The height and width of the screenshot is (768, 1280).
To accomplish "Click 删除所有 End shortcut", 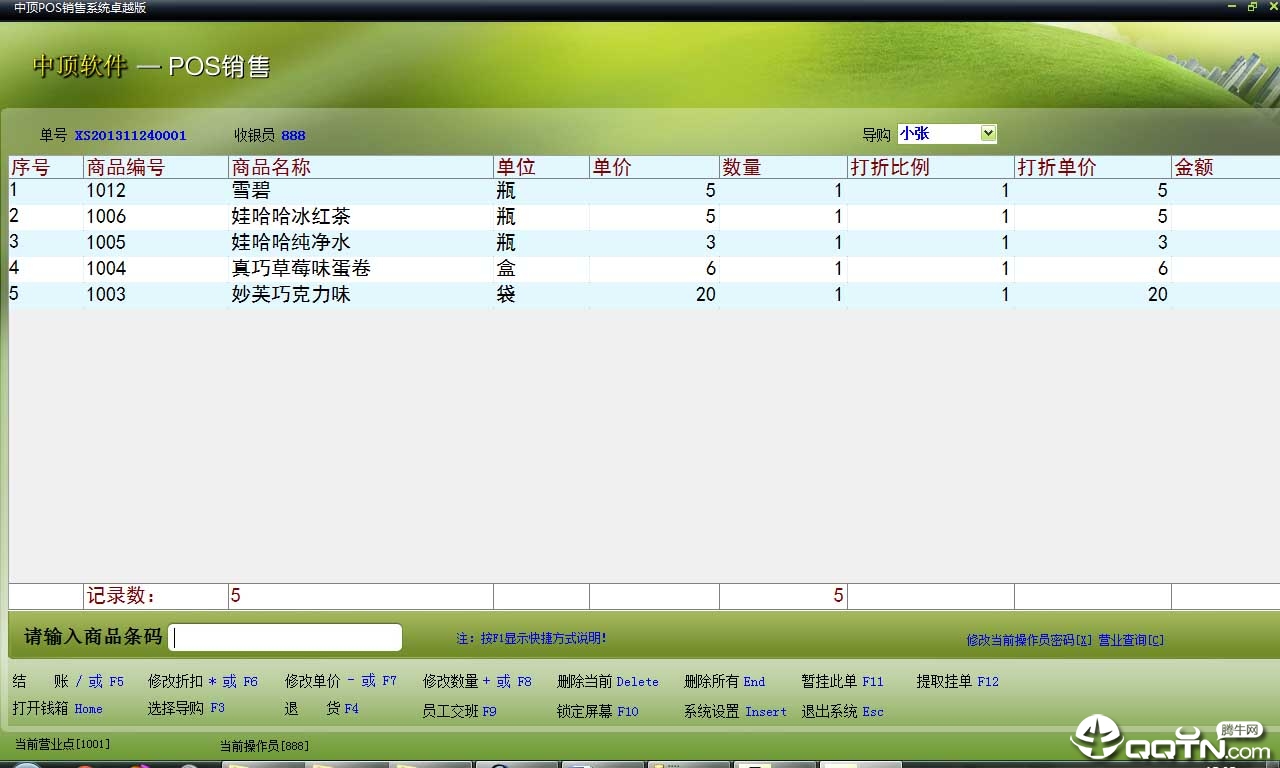I will click(724, 682).
